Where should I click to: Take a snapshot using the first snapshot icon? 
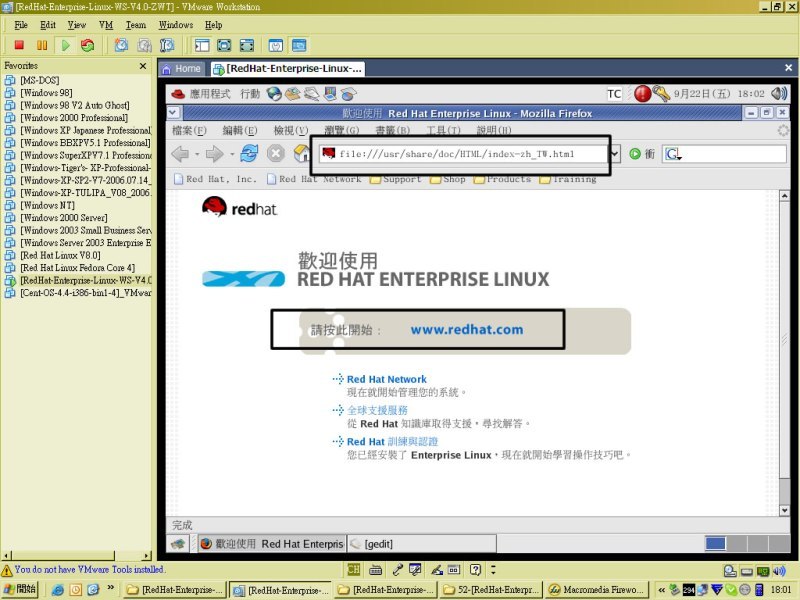point(121,45)
